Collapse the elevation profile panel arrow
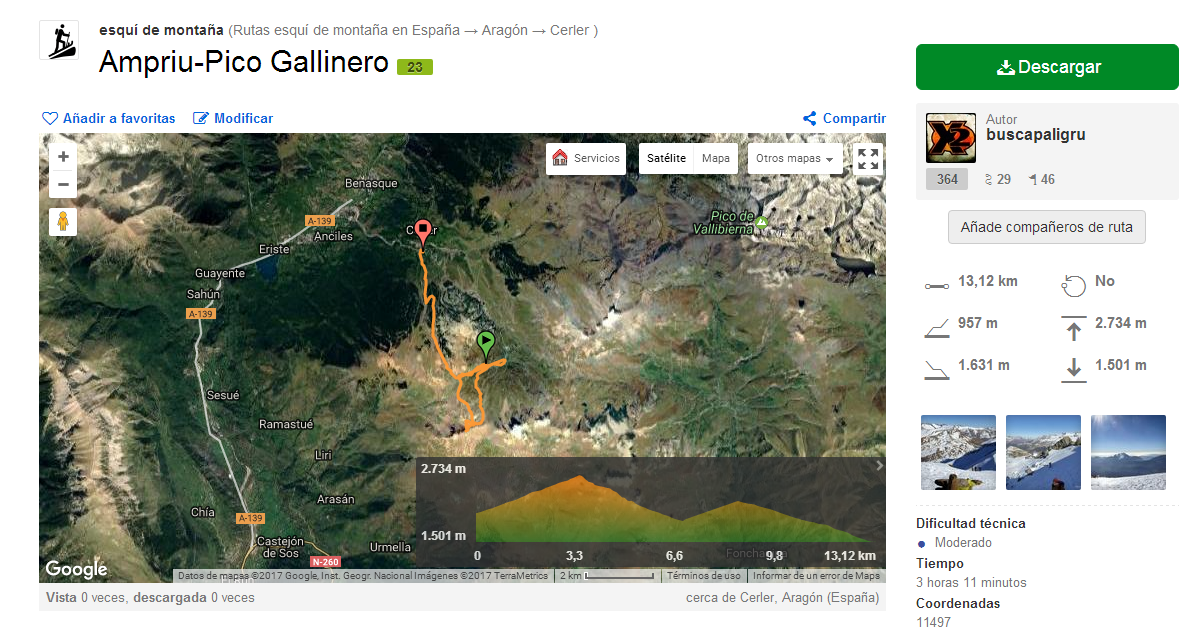1184x633 pixels. [x=879, y=466]
